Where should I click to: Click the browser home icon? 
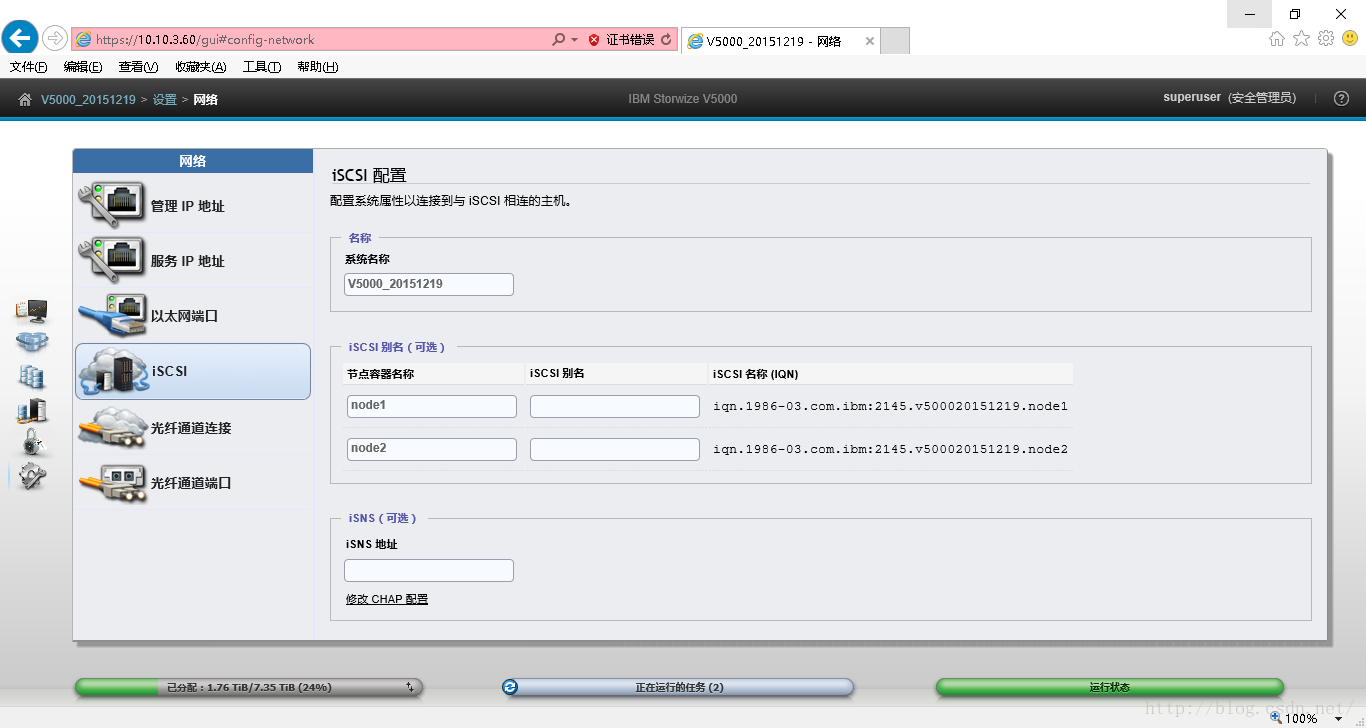(x=1277, y=39)
